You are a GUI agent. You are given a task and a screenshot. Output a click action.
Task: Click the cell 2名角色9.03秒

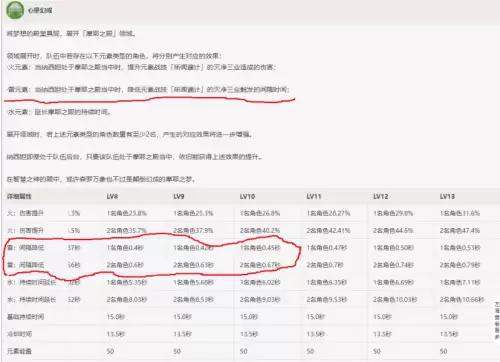pos(260,300)
